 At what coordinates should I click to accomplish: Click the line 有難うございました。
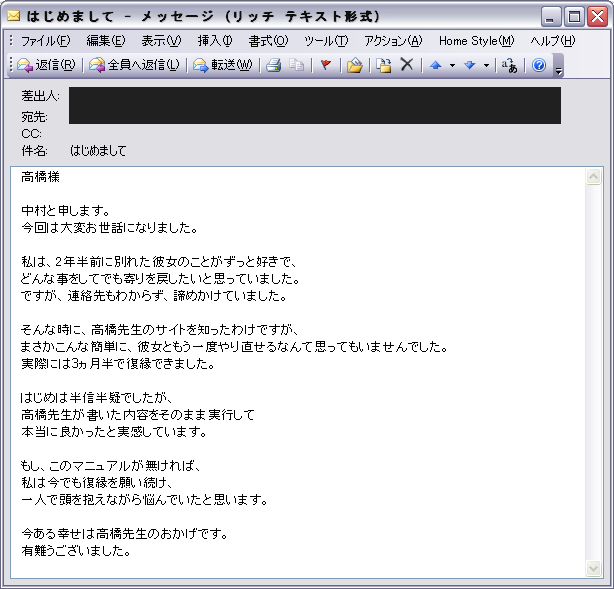pos(76,551)
